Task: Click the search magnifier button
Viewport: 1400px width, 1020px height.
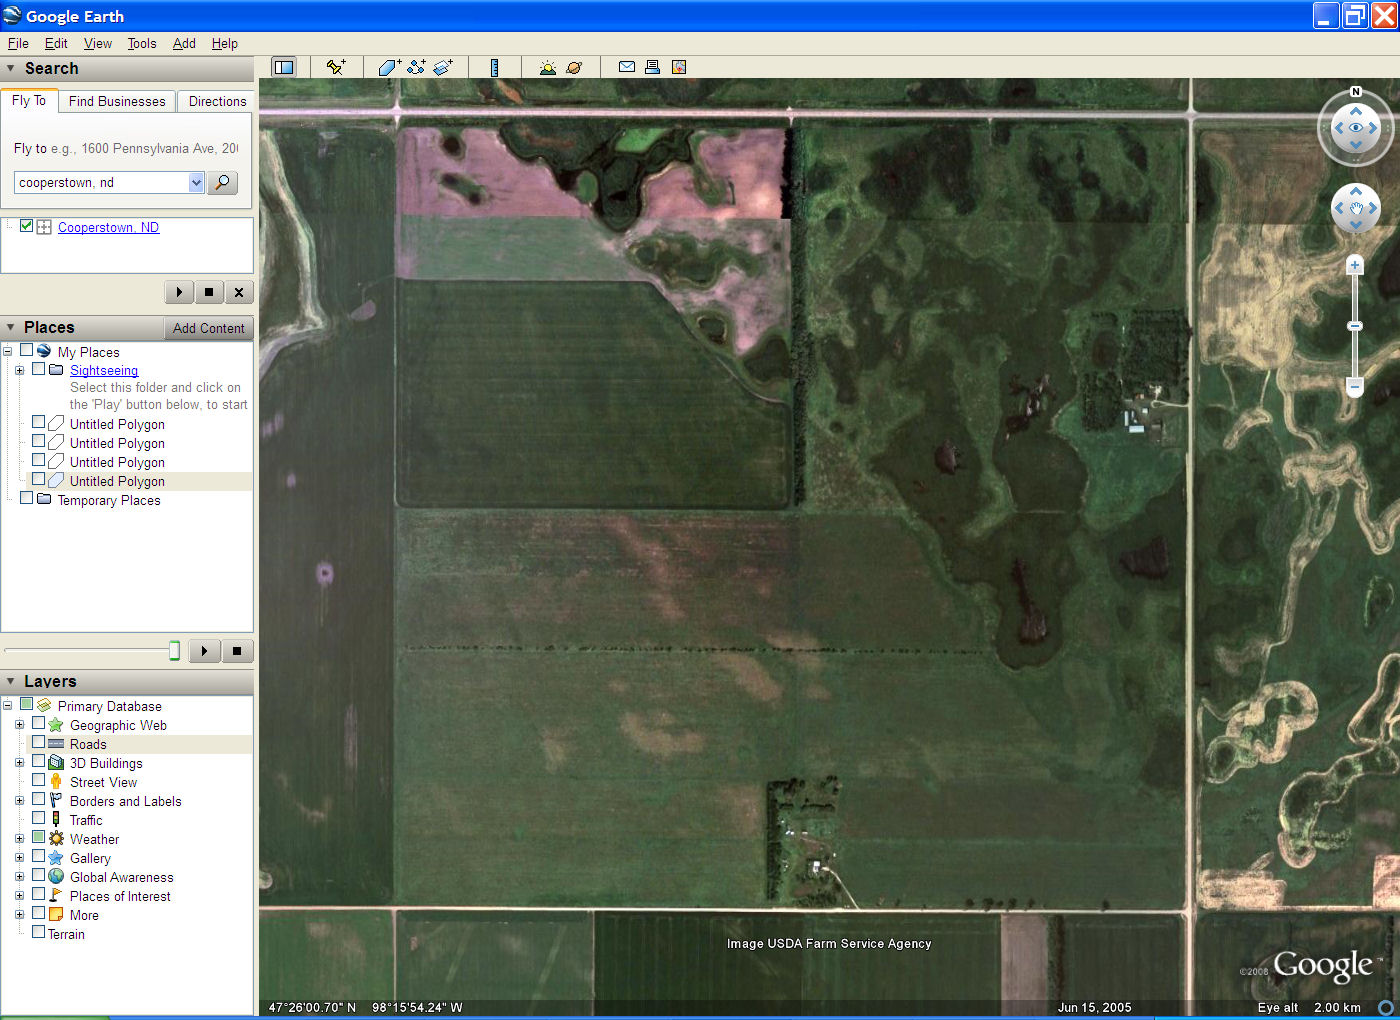Action: (x=222, y=182)
